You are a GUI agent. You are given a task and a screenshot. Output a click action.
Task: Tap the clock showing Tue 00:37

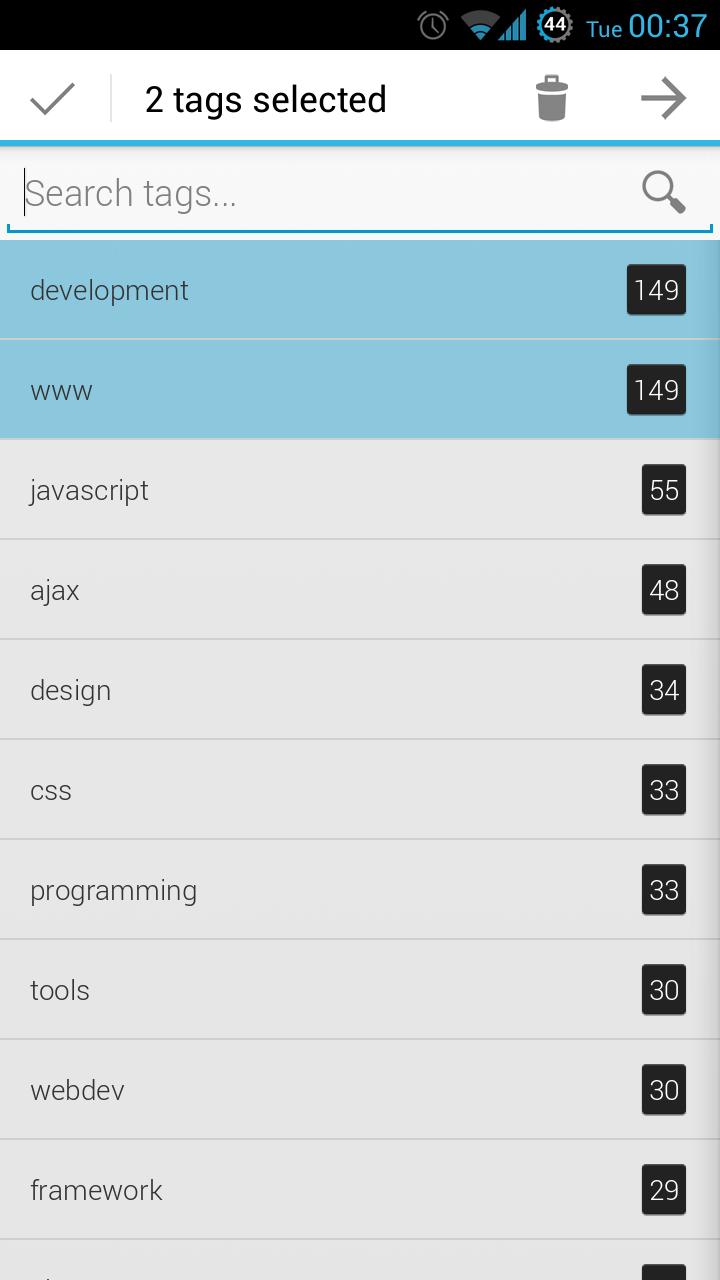coord(647,27)
